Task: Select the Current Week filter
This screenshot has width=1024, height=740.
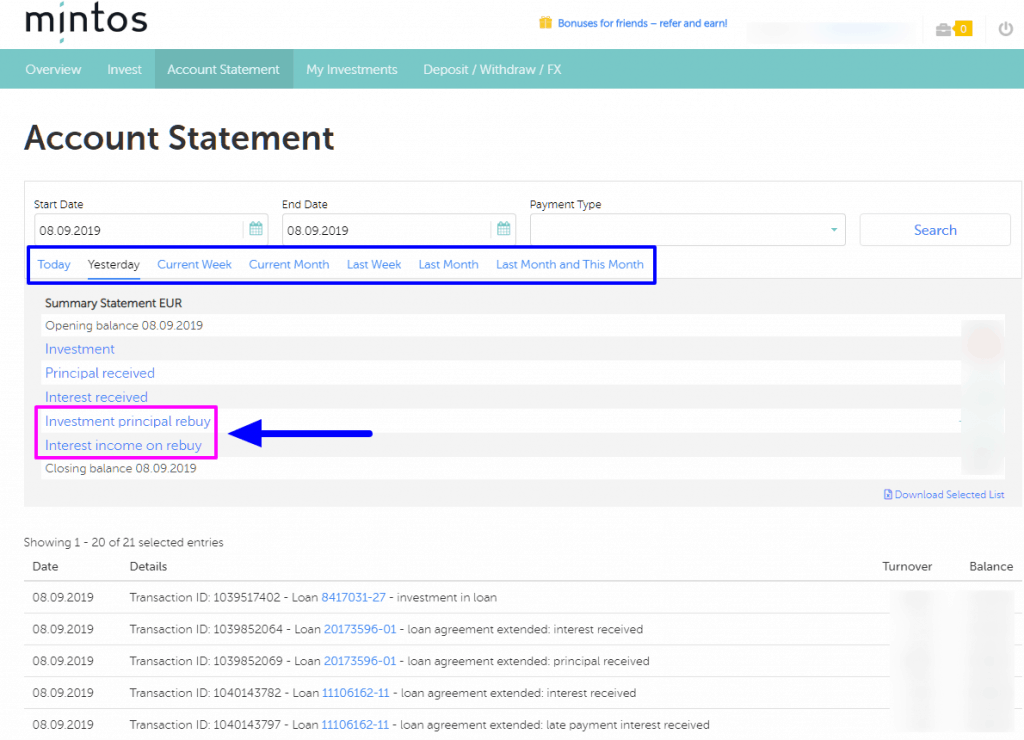Action: [194, 264]
